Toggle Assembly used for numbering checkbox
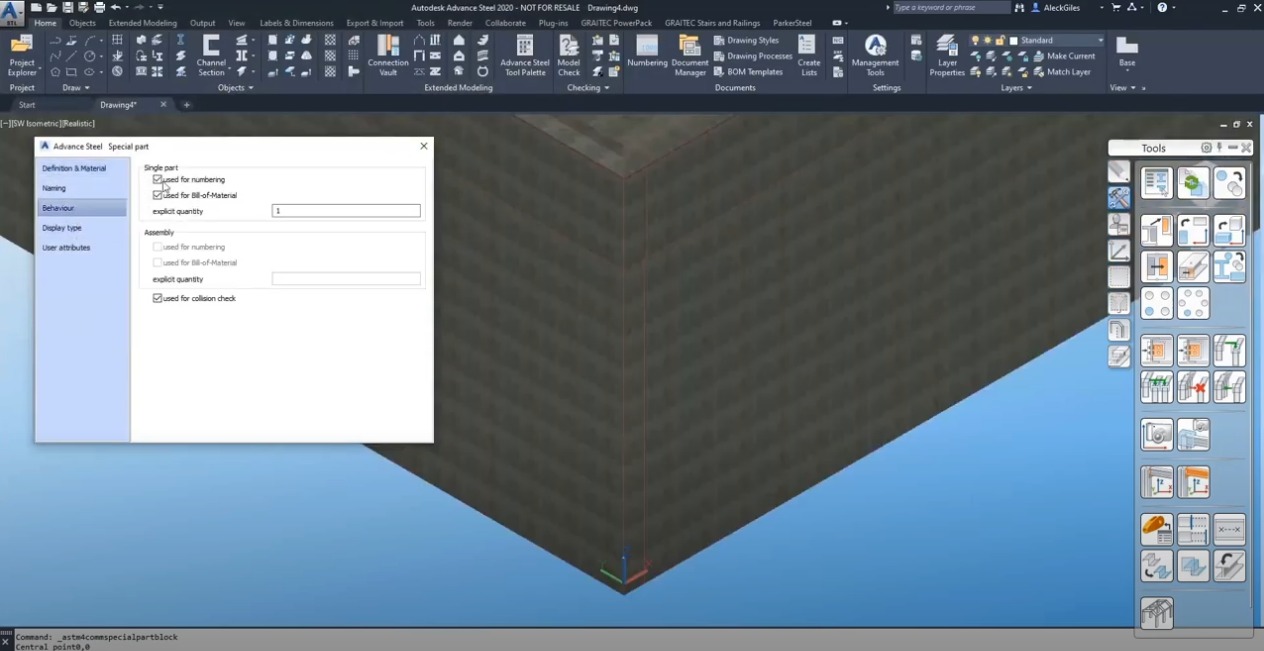The image size is (1264, 651). point(157,247)
